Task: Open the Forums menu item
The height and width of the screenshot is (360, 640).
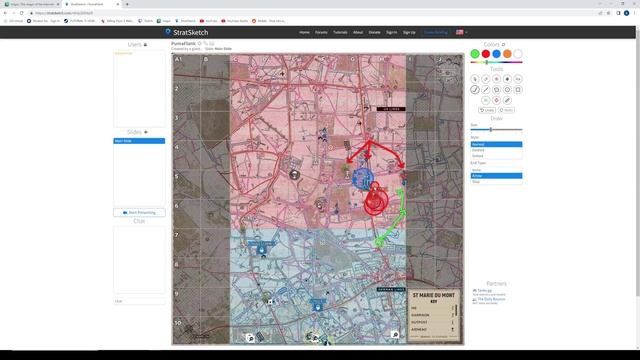Action: pos(321,32)
